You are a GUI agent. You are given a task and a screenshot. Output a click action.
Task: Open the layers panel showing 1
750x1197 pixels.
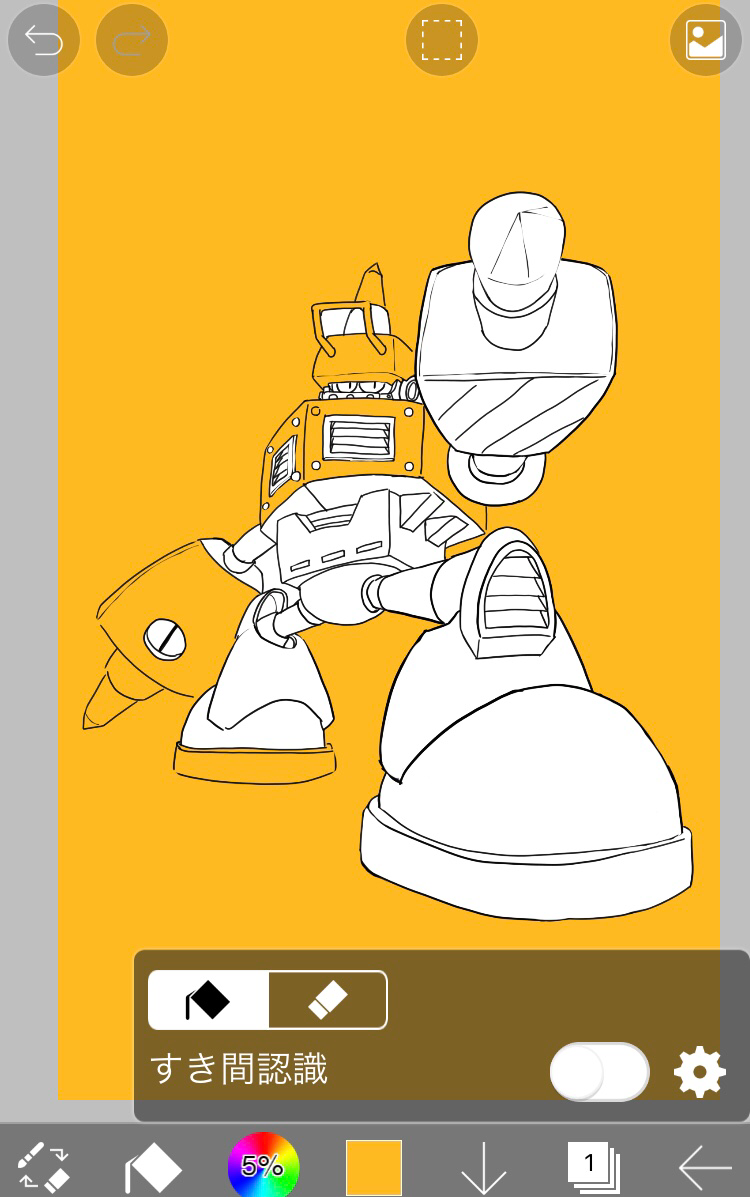point(593,1166)
